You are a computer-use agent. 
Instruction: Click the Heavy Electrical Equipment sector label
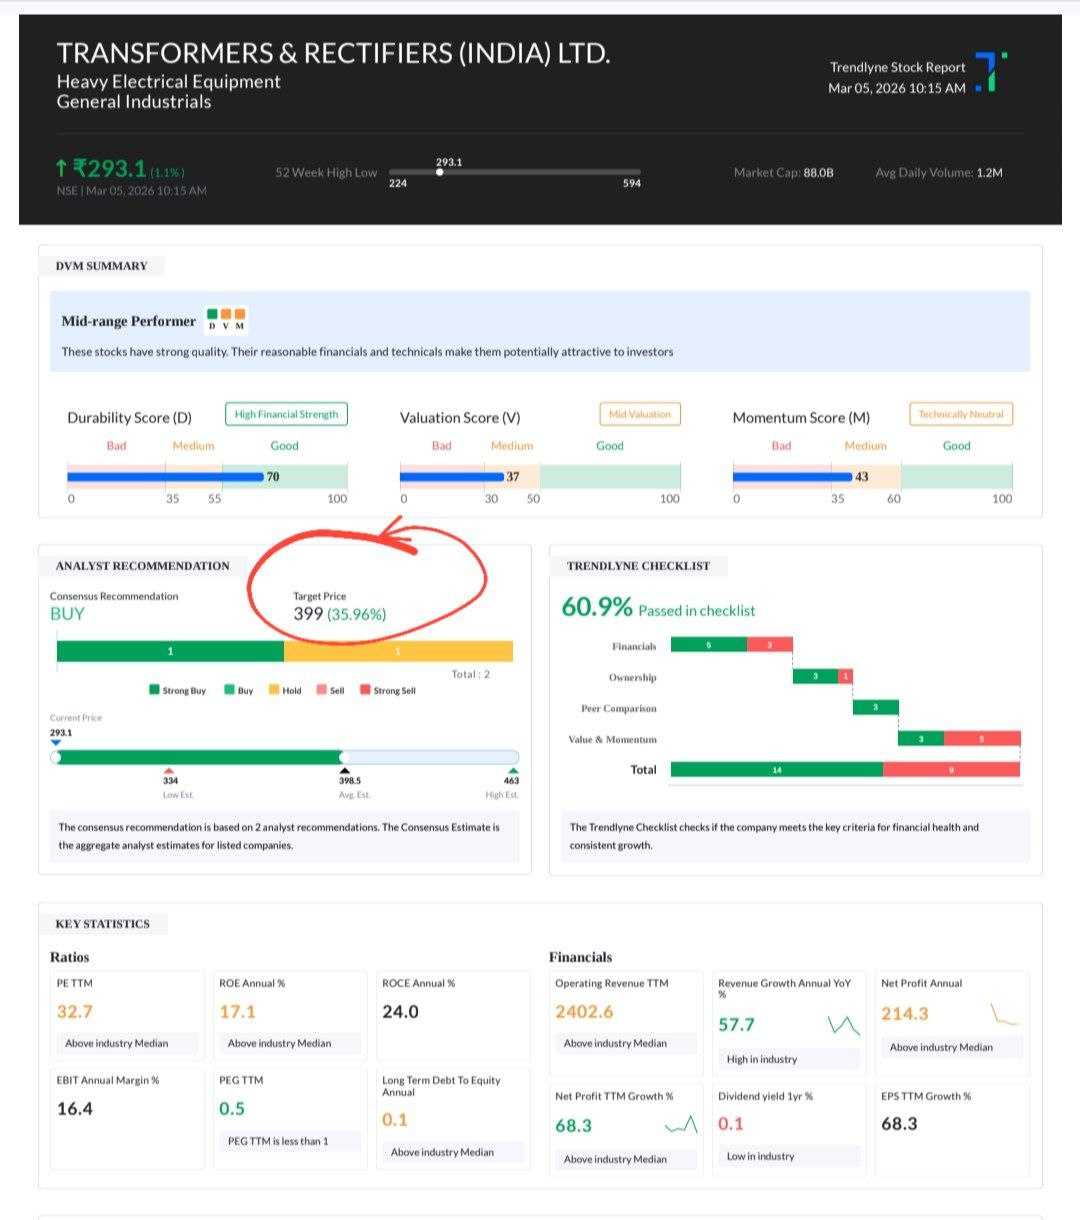pyautogui.click(x=168, y=82)
